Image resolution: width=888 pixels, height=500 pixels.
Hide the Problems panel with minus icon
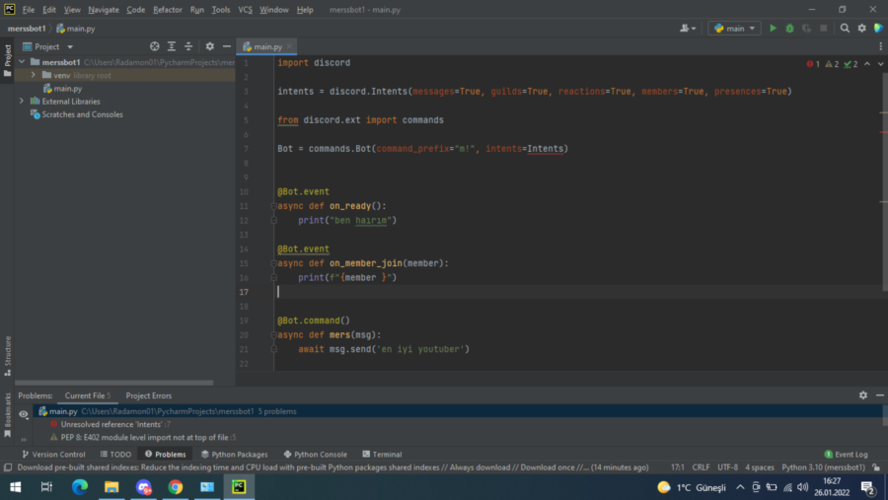(x=880, y=395)
